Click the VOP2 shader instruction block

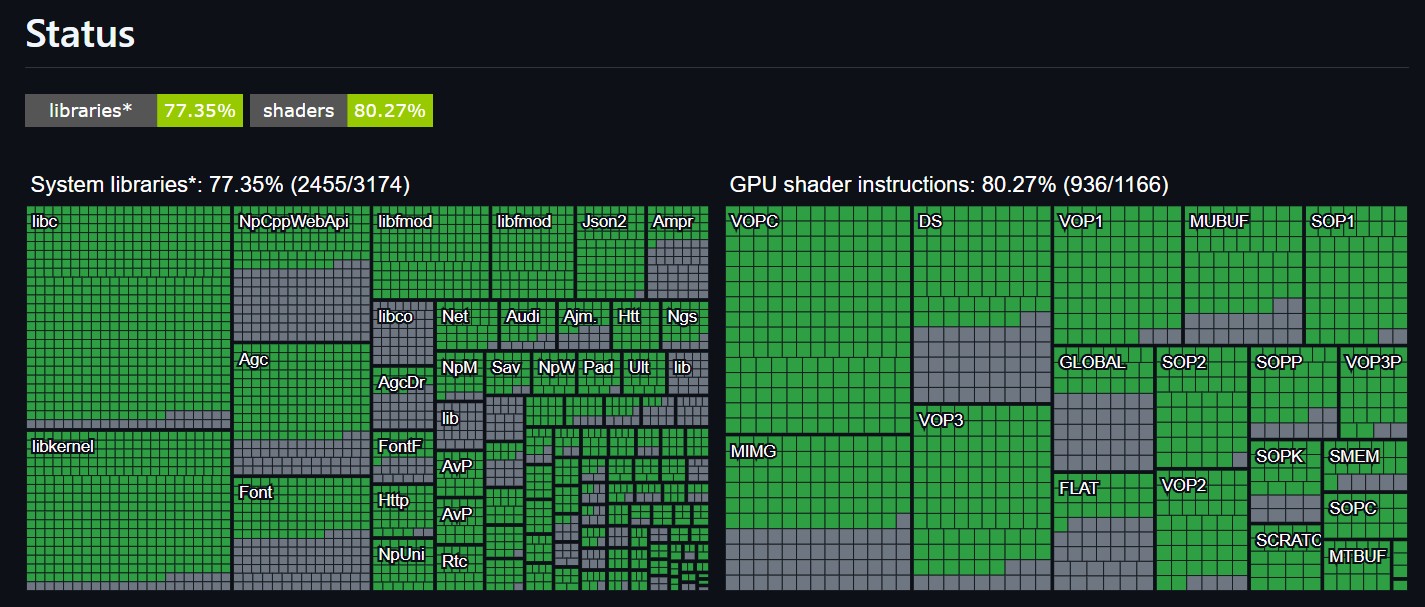(x=1202, y=531)
